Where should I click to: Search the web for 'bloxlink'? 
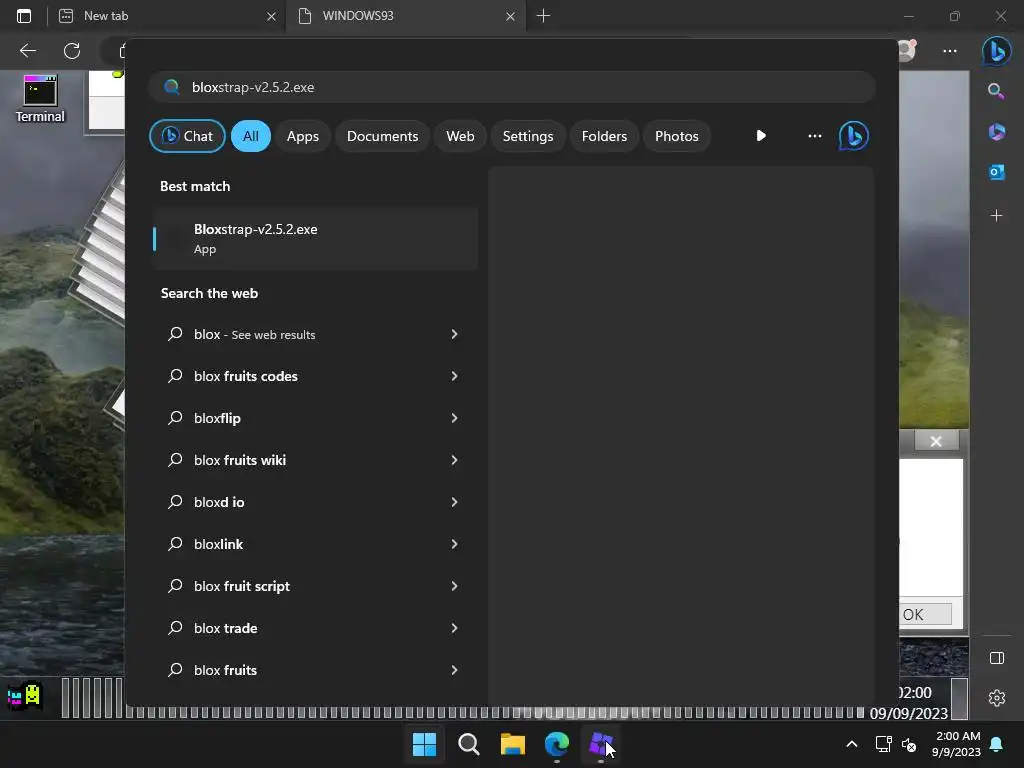(218, 544)
